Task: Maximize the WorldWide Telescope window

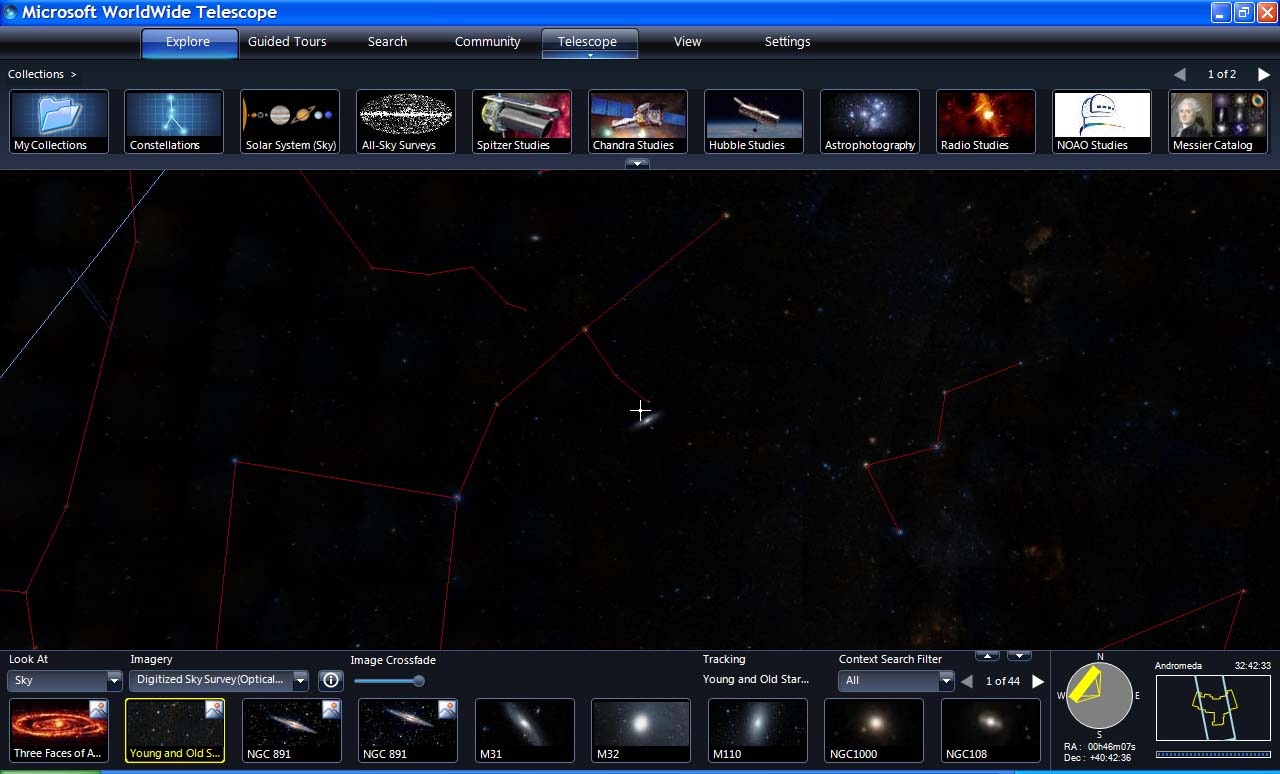Action: tap(1243, 13)
